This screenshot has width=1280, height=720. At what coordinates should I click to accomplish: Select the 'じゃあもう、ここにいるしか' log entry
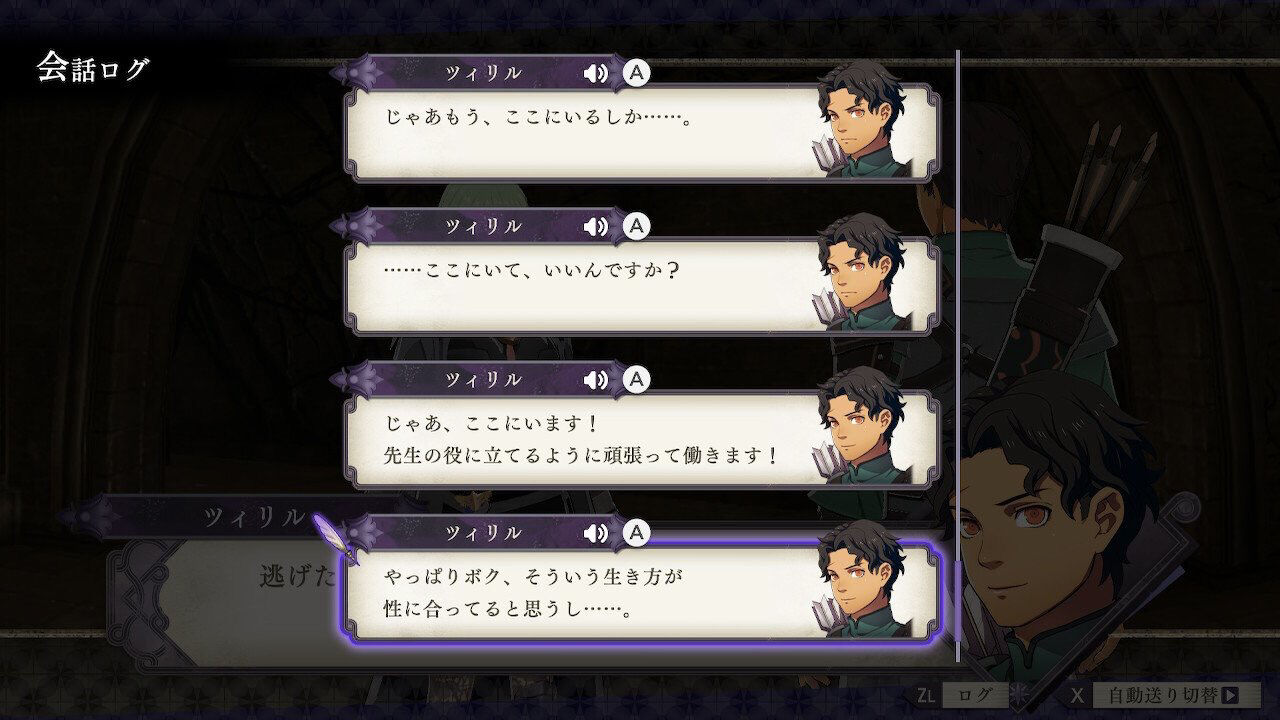point(642,133)
